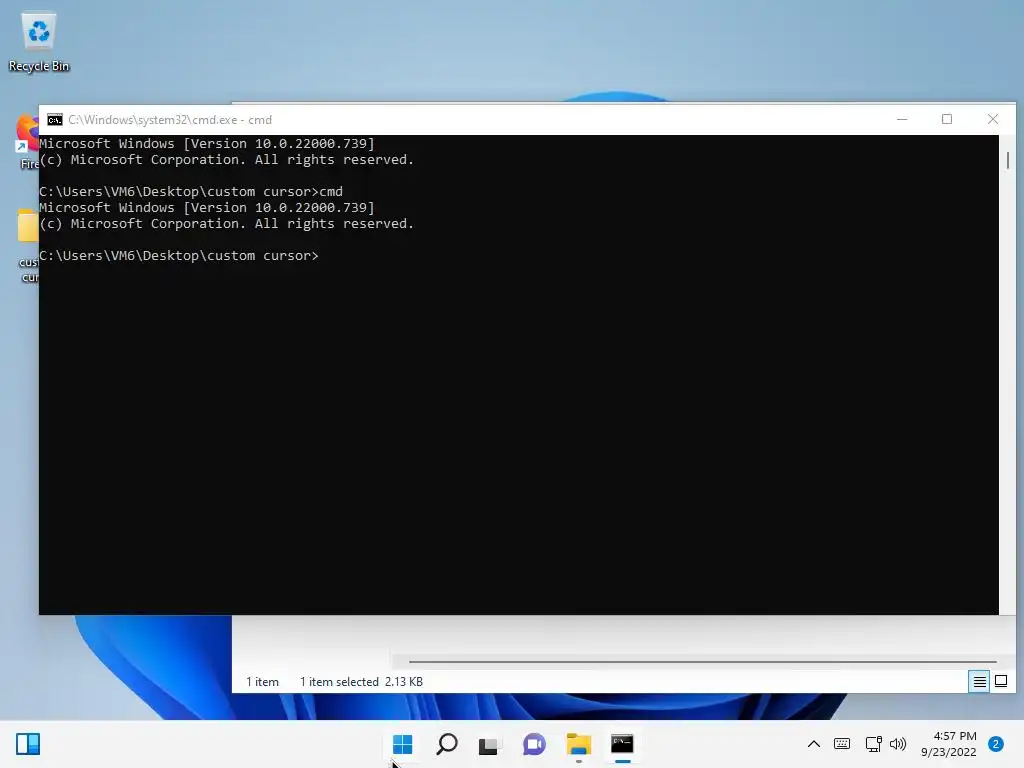Close the cmd.exe window

pyautogui.click(x=993, y=120)
